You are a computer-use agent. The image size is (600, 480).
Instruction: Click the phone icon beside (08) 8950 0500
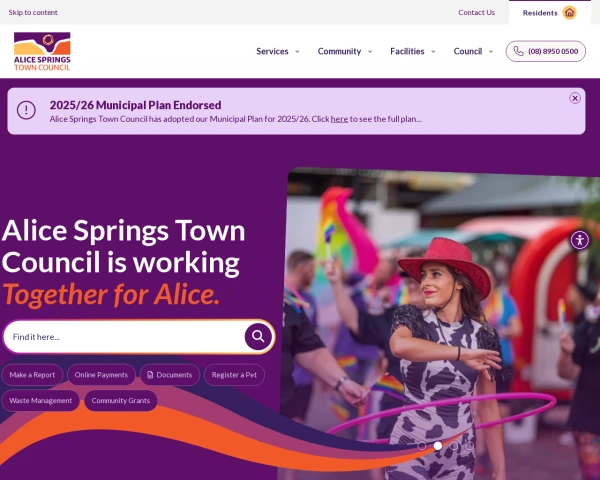(x=518, y=51)
